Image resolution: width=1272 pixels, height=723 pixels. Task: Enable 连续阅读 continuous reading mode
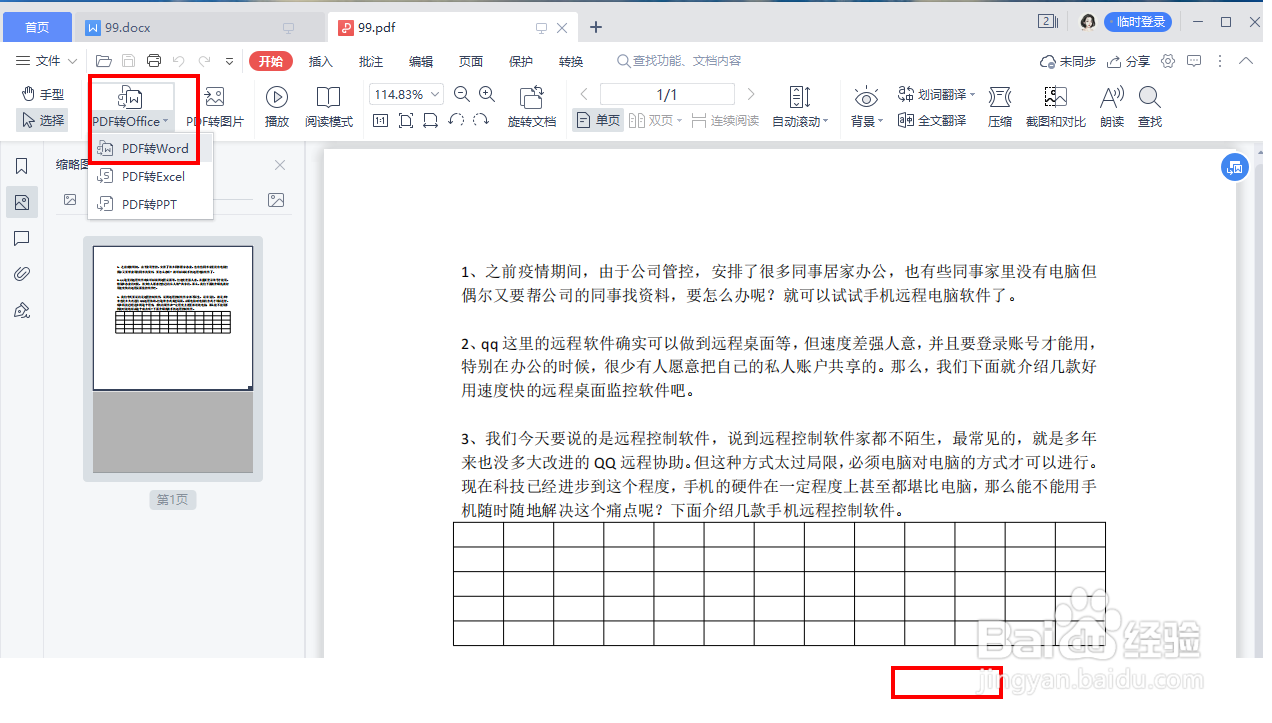pos(736,119)
